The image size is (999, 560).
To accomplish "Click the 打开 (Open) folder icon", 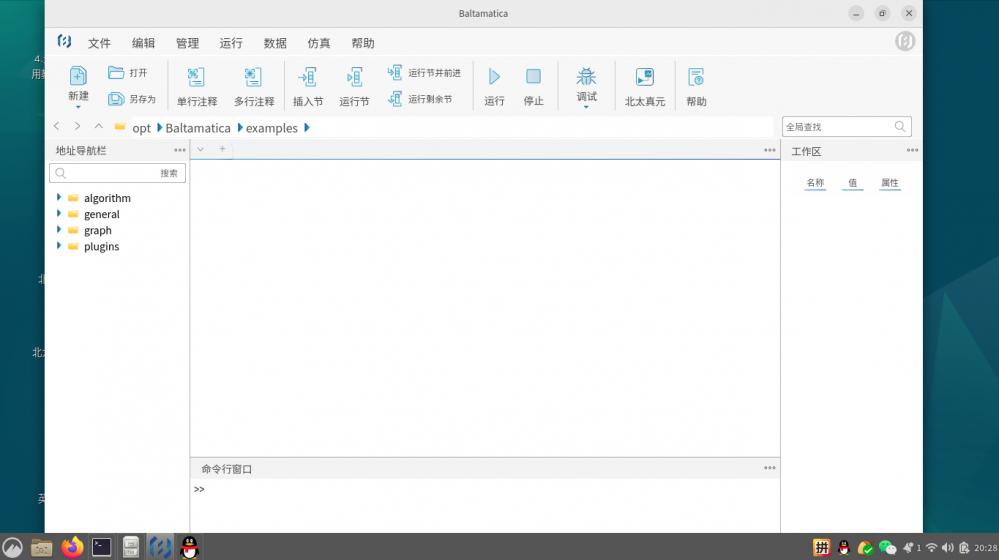I will (x=116, y=73).
